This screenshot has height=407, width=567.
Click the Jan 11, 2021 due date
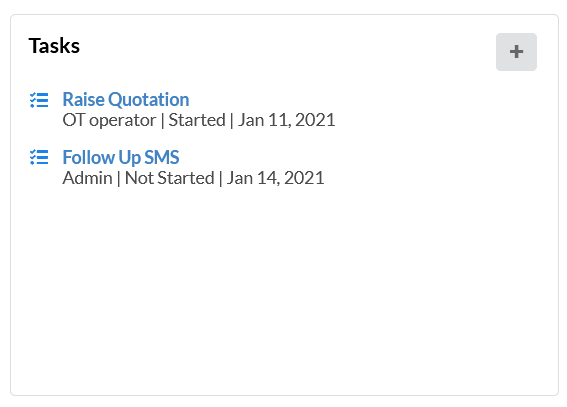(x=286, y=120)
